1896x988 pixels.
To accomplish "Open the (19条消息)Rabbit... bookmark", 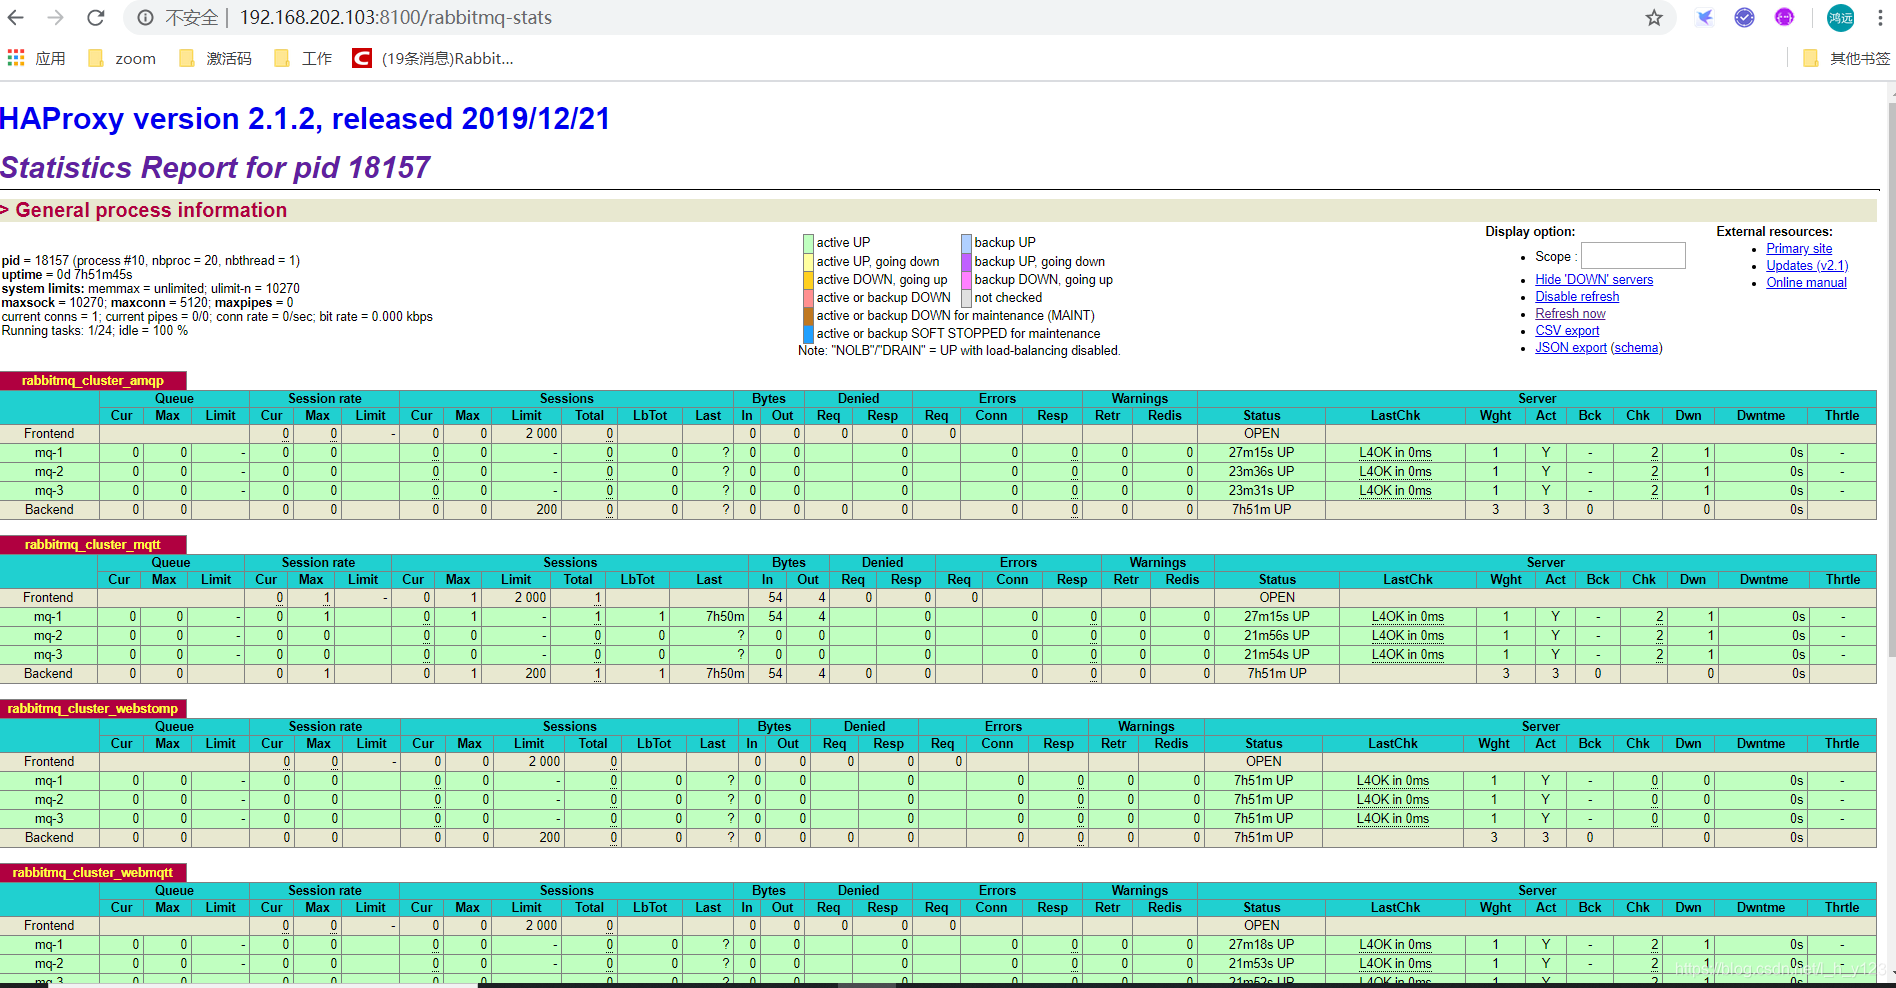I will click(433, 59).
